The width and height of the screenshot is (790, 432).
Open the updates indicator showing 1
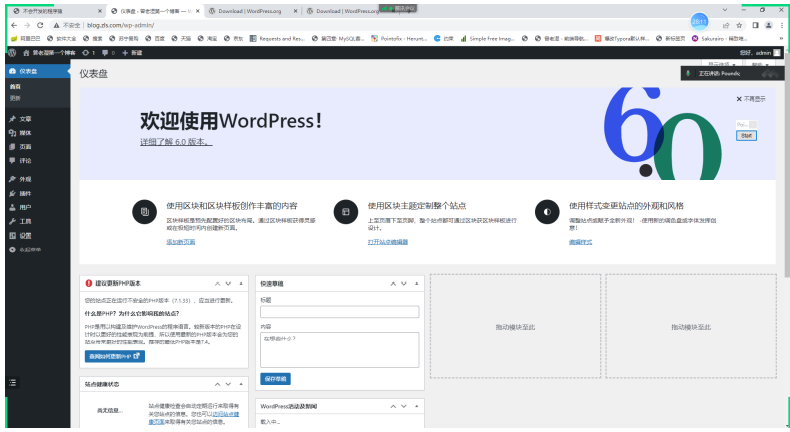click(x=88, y=52)
